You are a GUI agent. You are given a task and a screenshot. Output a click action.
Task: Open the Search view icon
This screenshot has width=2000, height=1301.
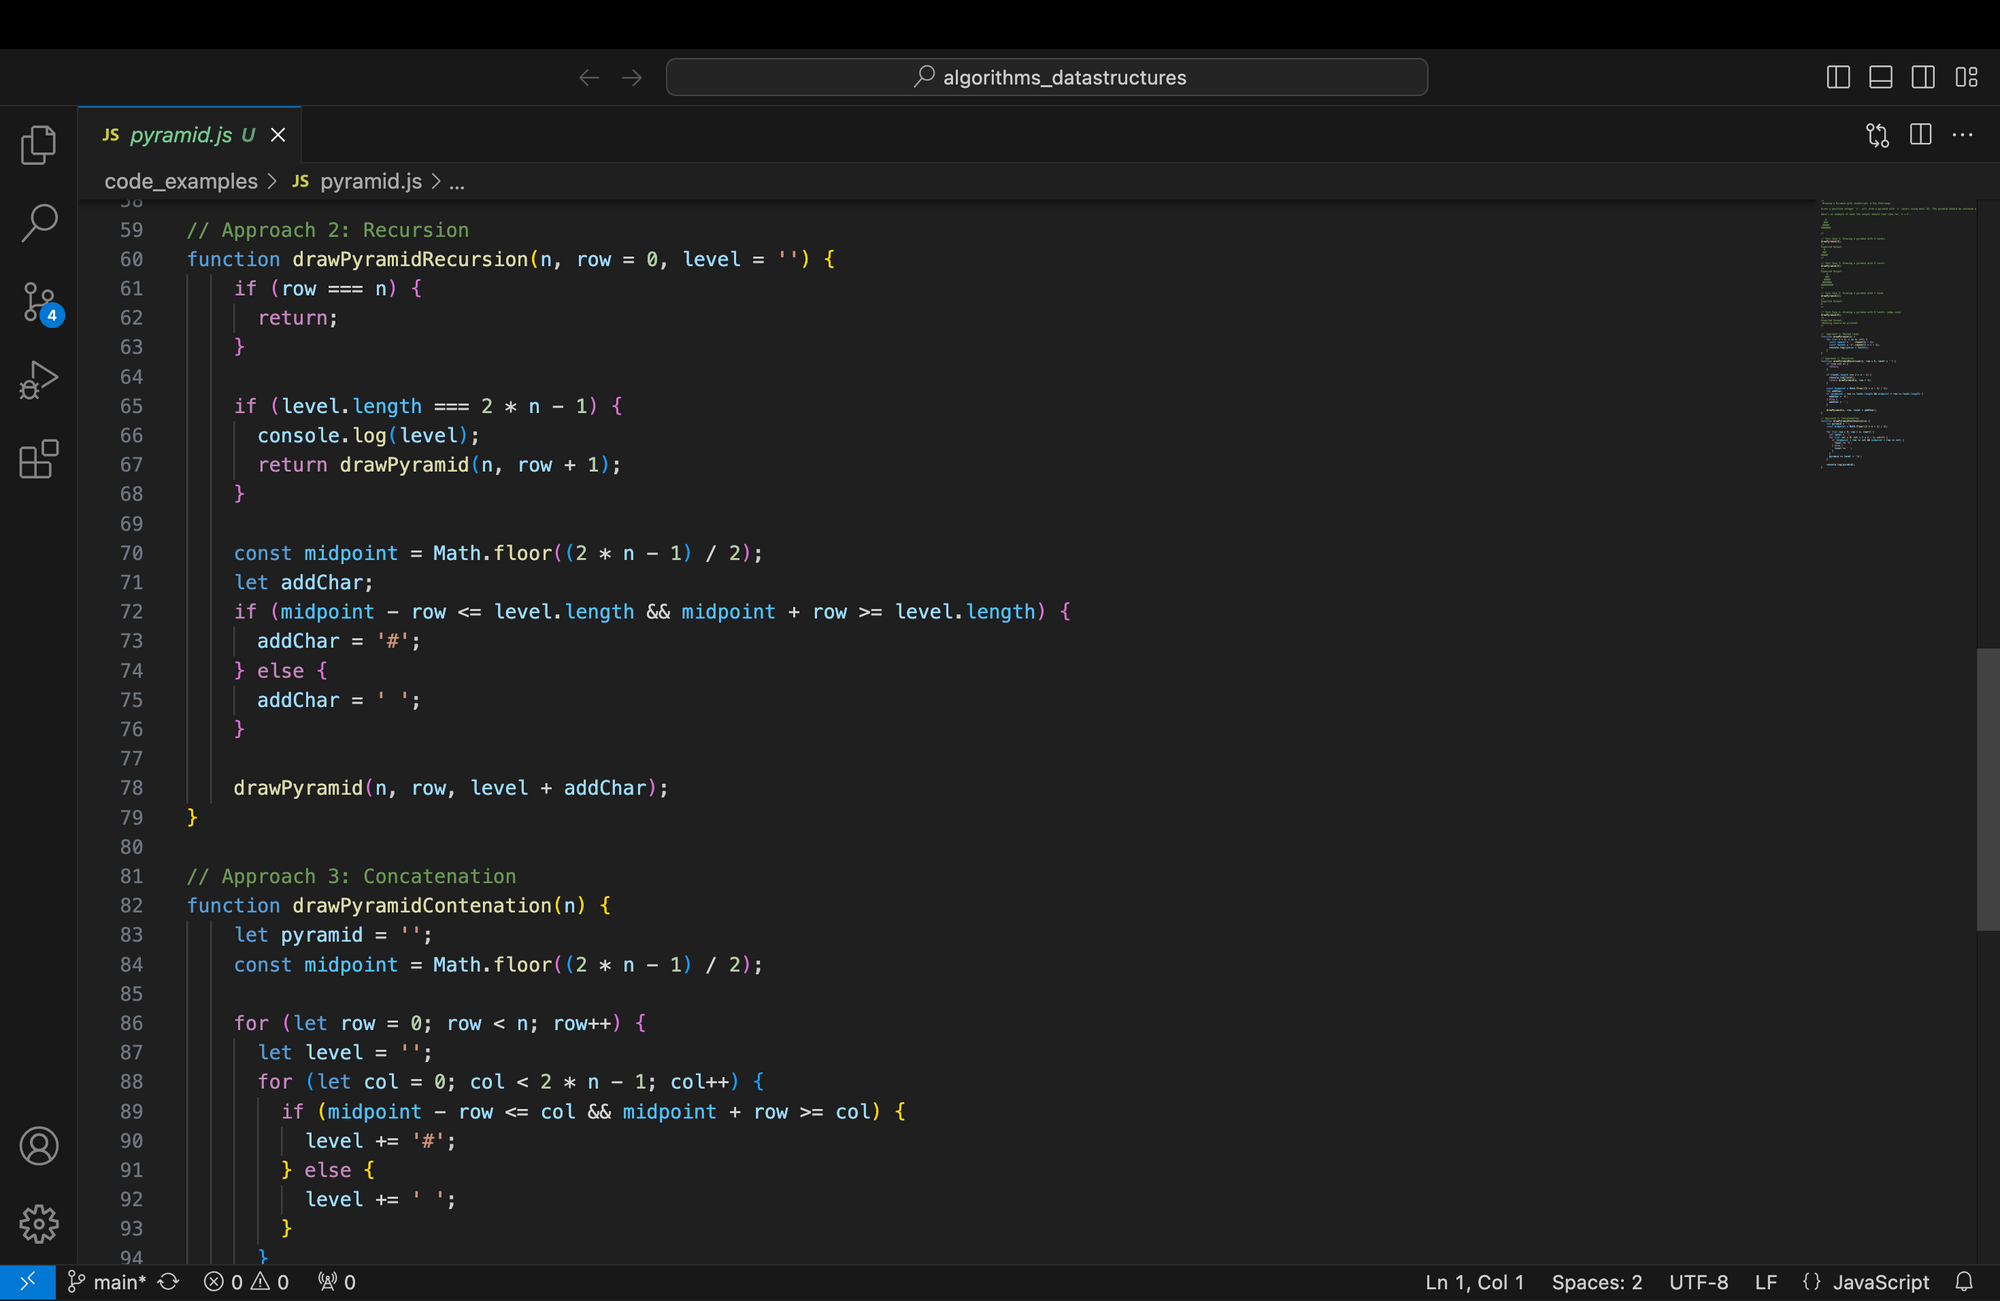[38, 222]
